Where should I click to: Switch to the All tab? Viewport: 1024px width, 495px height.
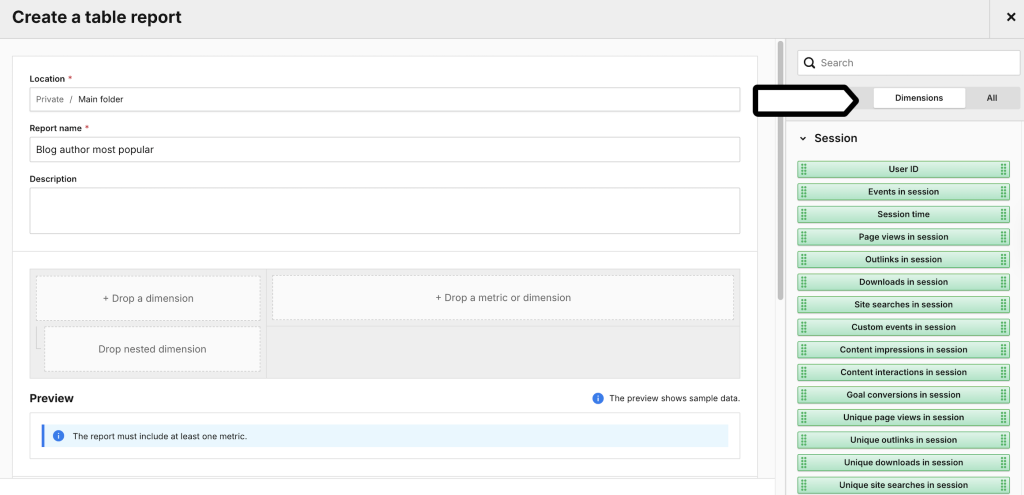pos(992,98)
